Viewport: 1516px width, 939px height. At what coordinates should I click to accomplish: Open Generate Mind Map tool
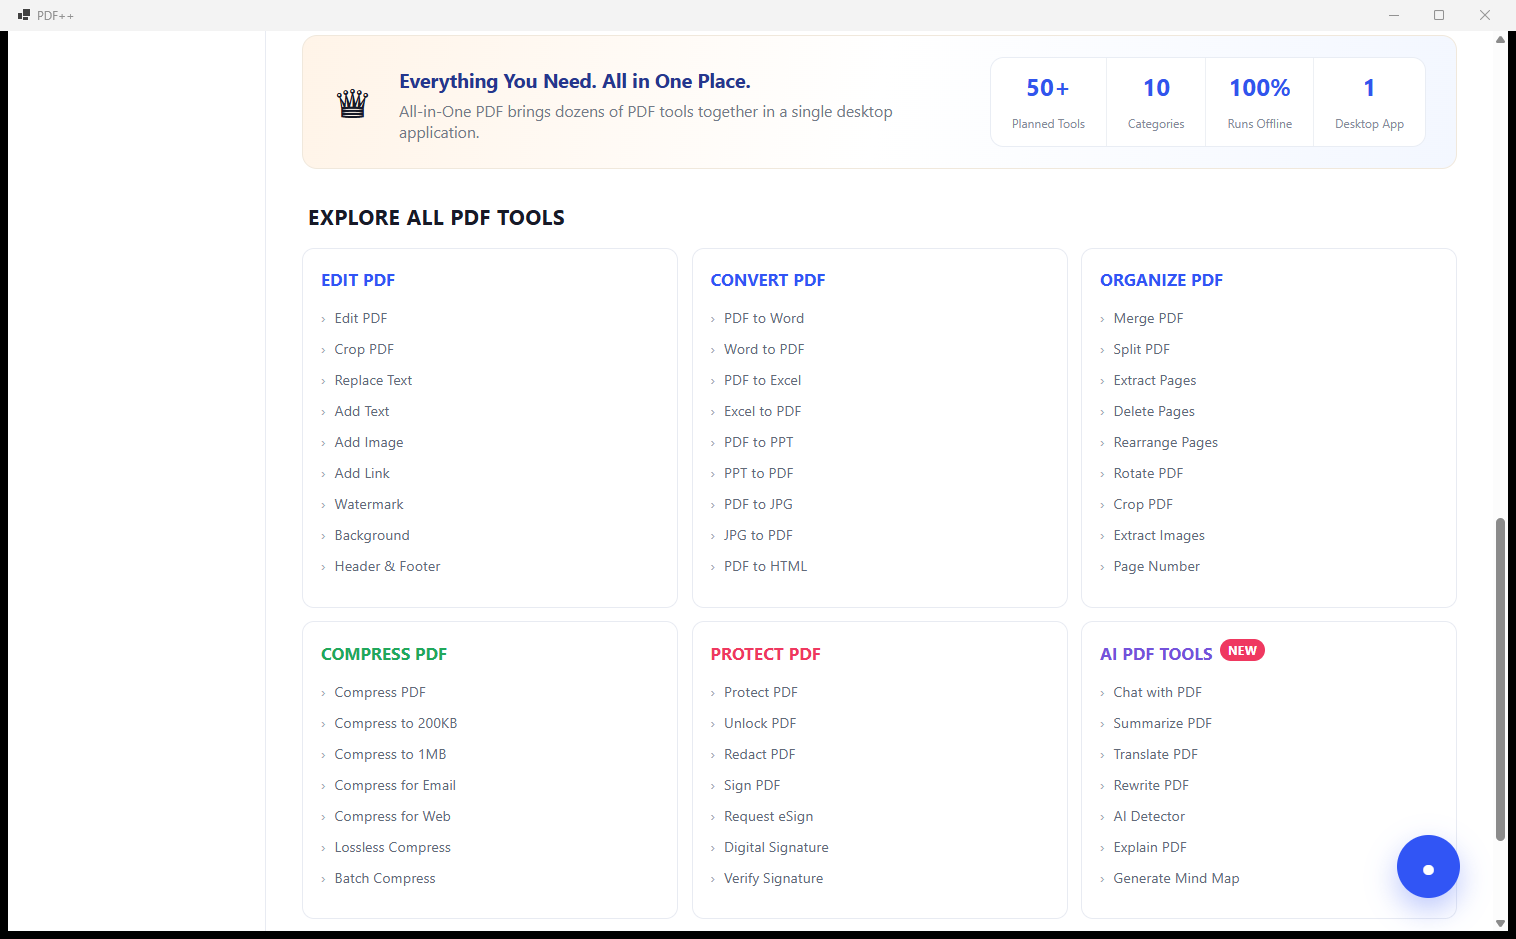point(1176,878)
